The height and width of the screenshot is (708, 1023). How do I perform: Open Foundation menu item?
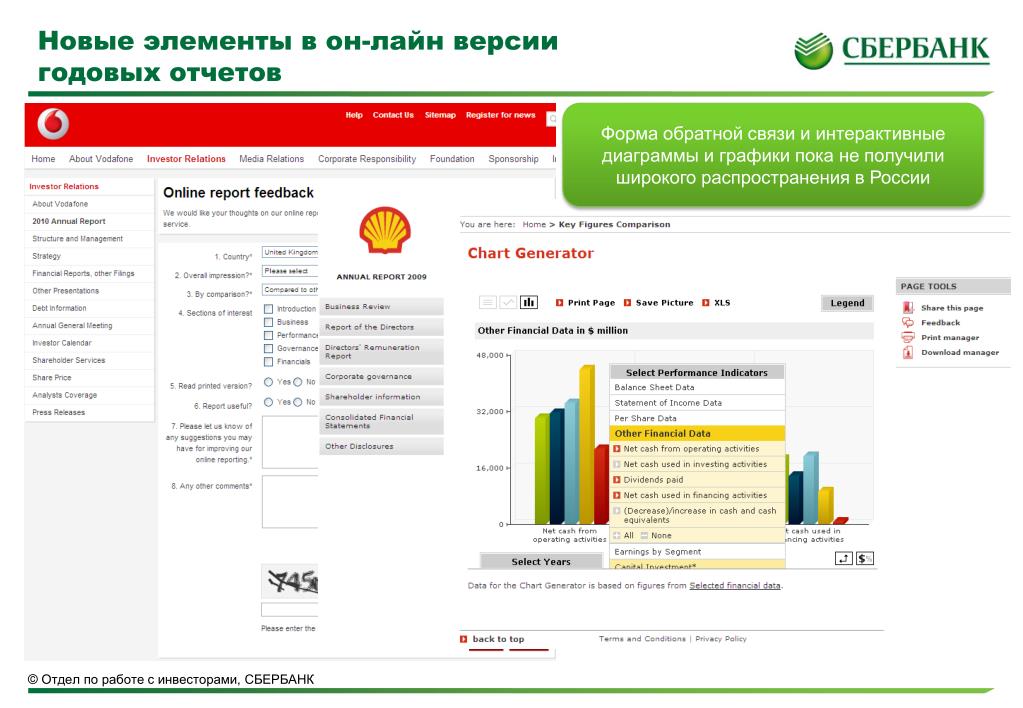[x=452, y=159]
